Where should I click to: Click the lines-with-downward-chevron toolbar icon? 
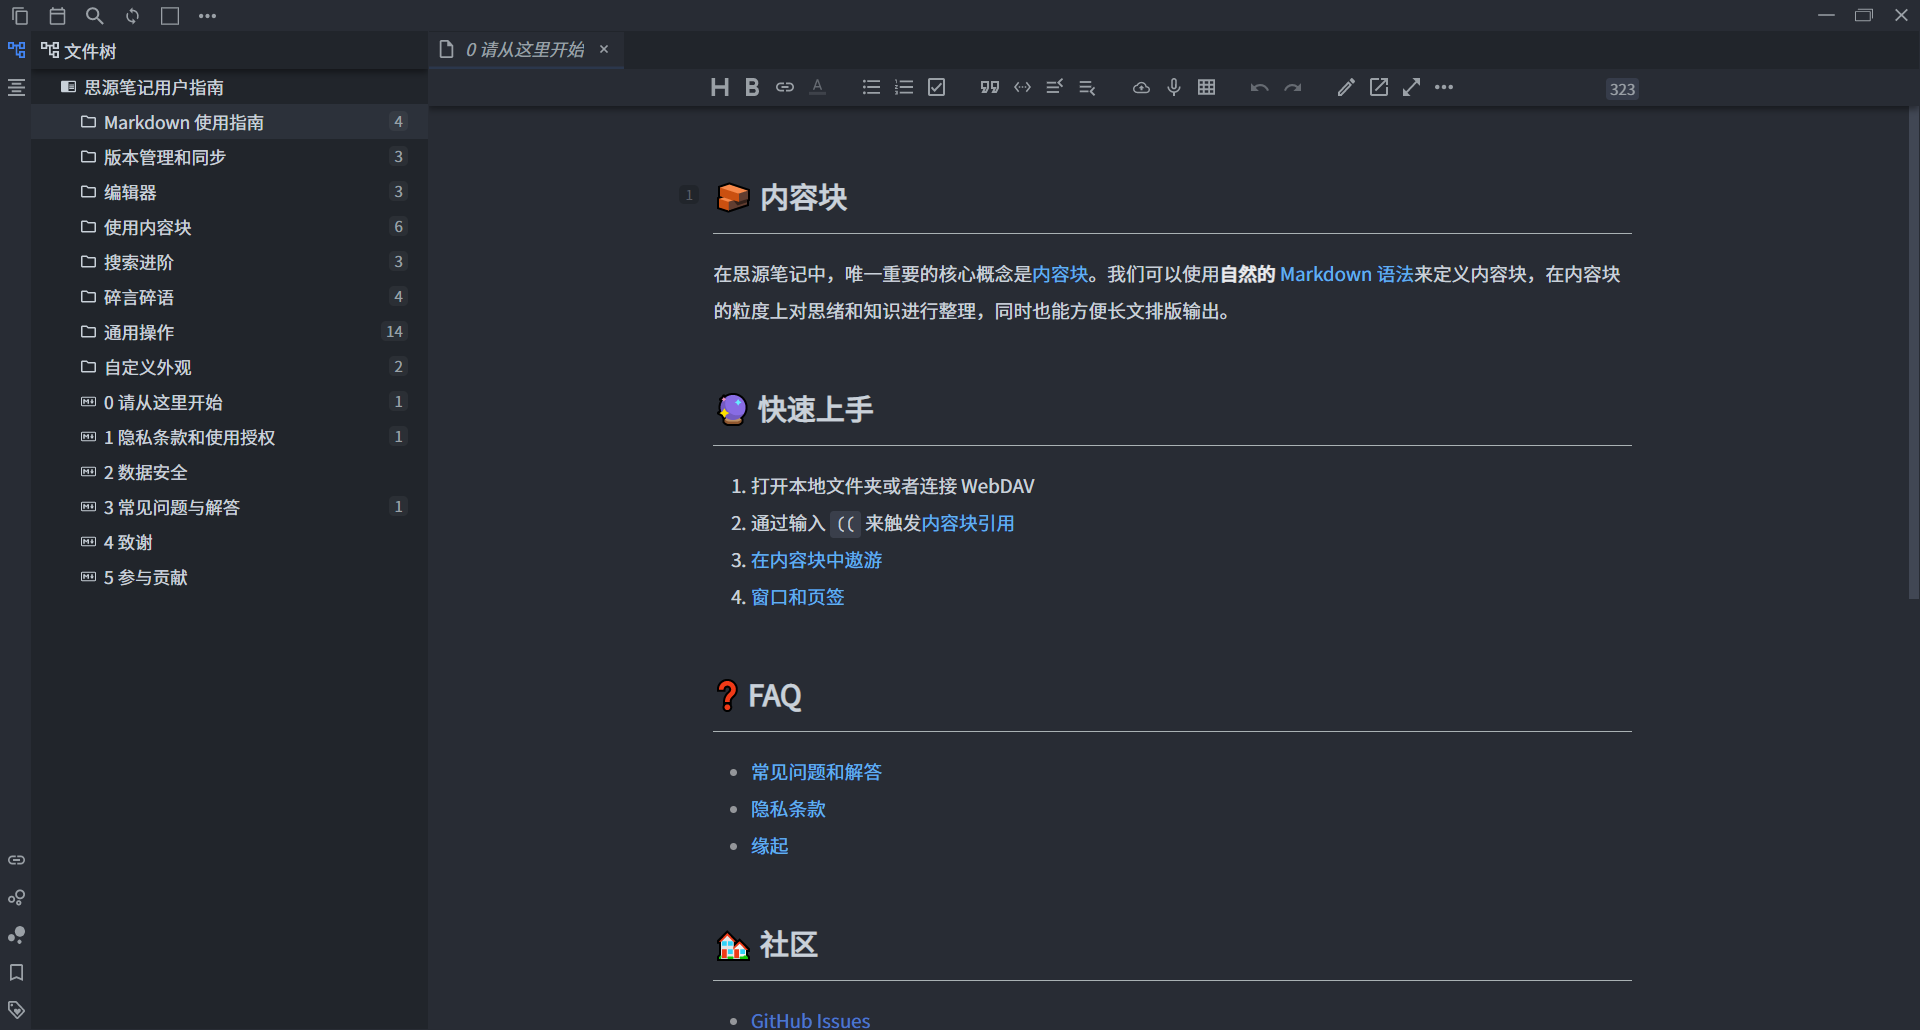tap(1087, 87)
